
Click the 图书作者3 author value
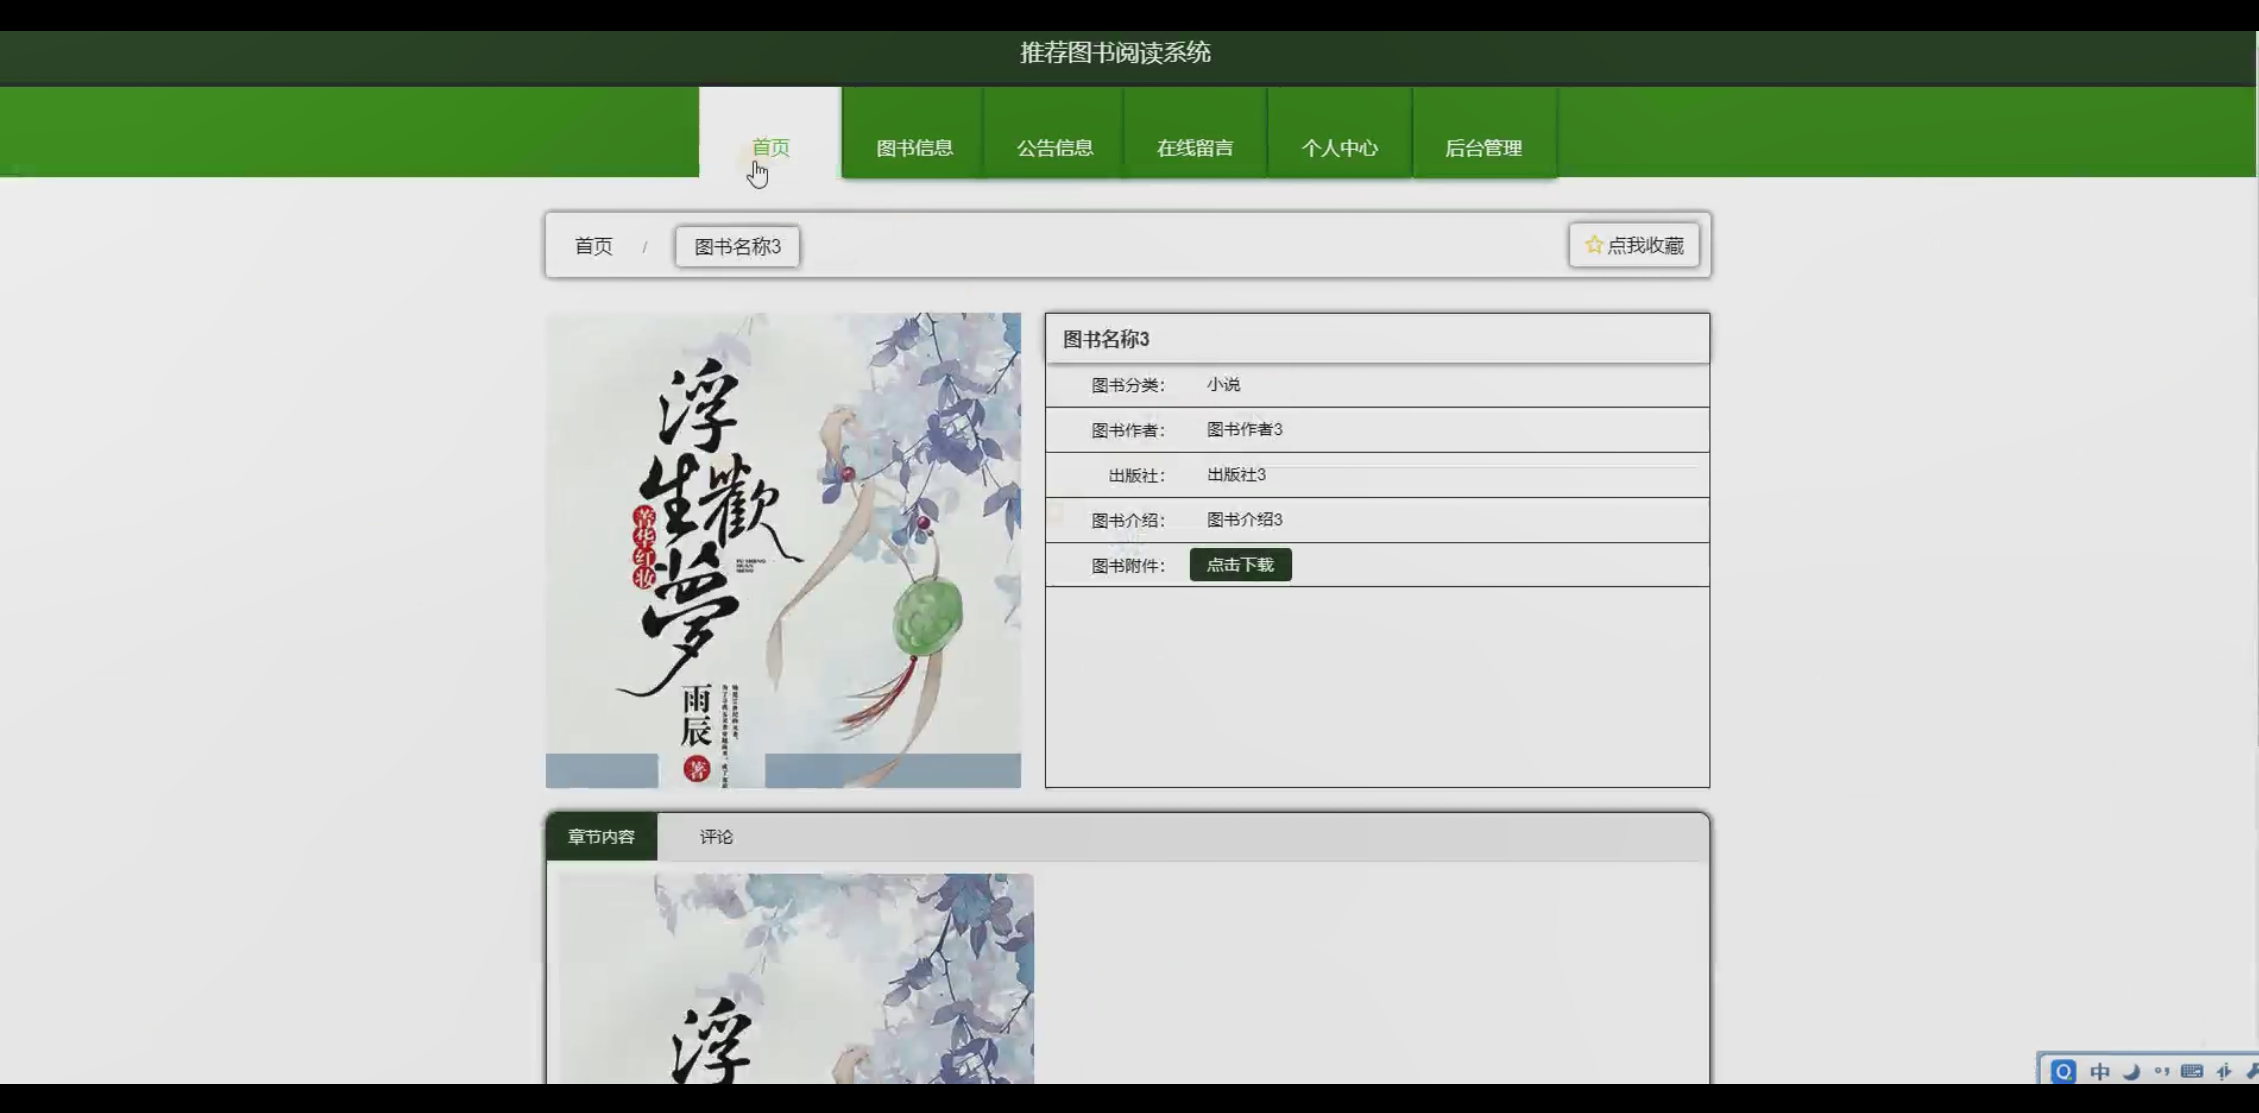coord(1244,429)
